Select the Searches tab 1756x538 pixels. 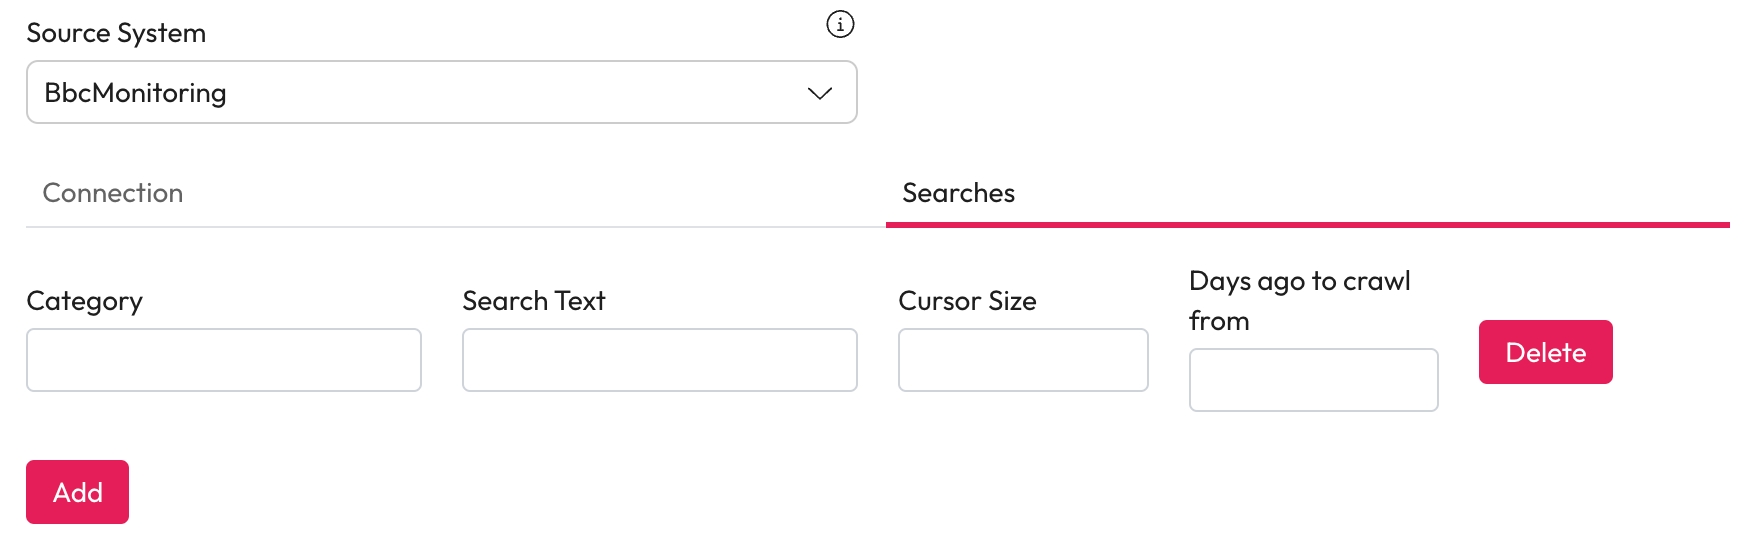[958, 193]
